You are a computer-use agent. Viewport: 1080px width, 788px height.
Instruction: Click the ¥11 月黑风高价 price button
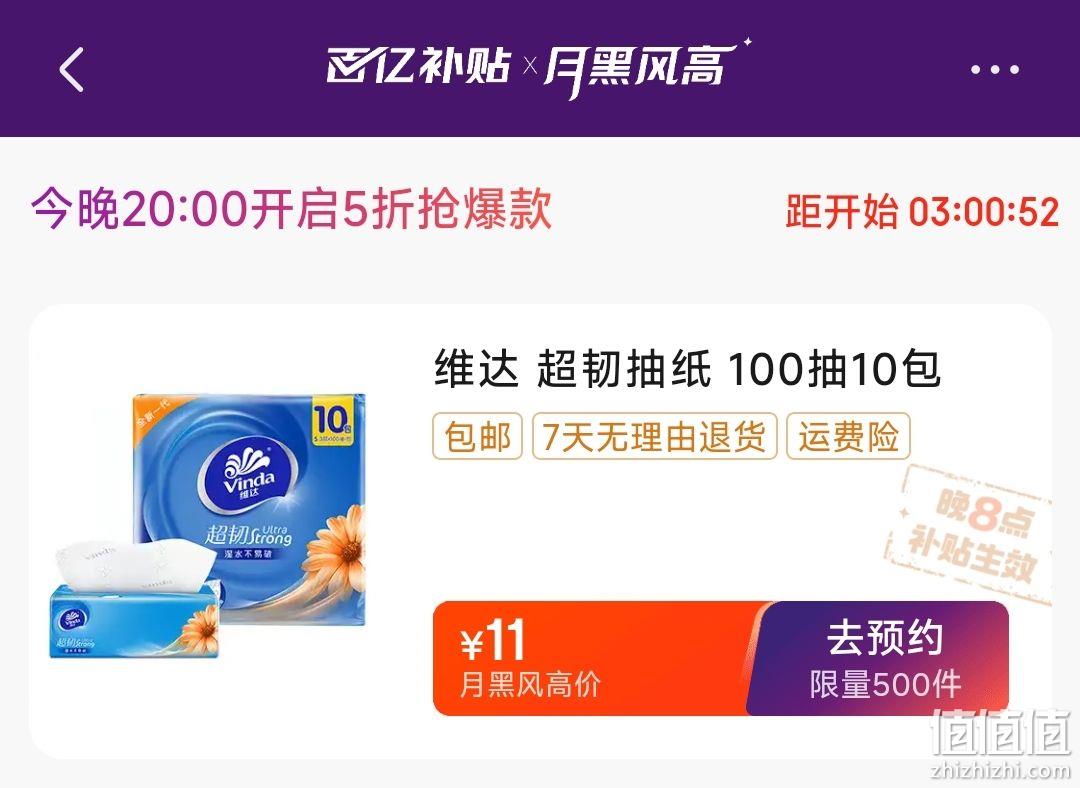[x=594, y=659]
